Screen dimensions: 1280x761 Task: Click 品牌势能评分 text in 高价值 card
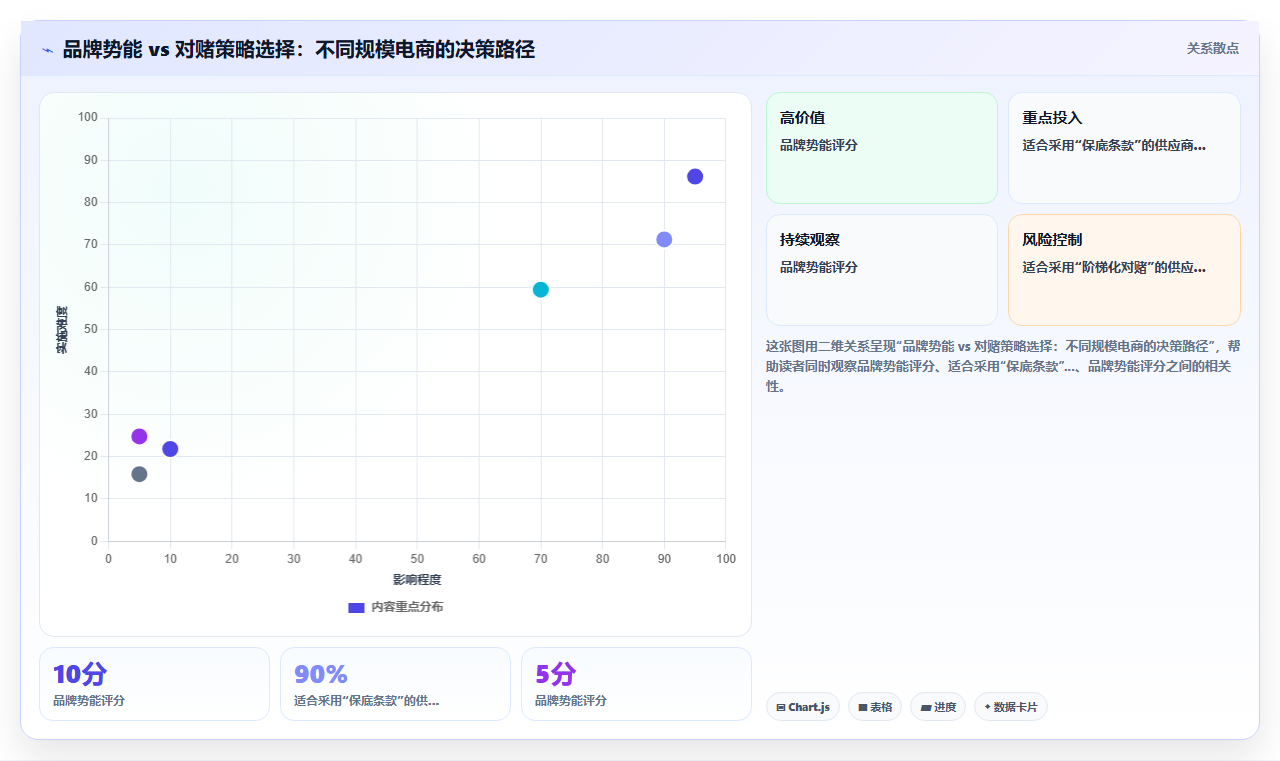point(819,145)
